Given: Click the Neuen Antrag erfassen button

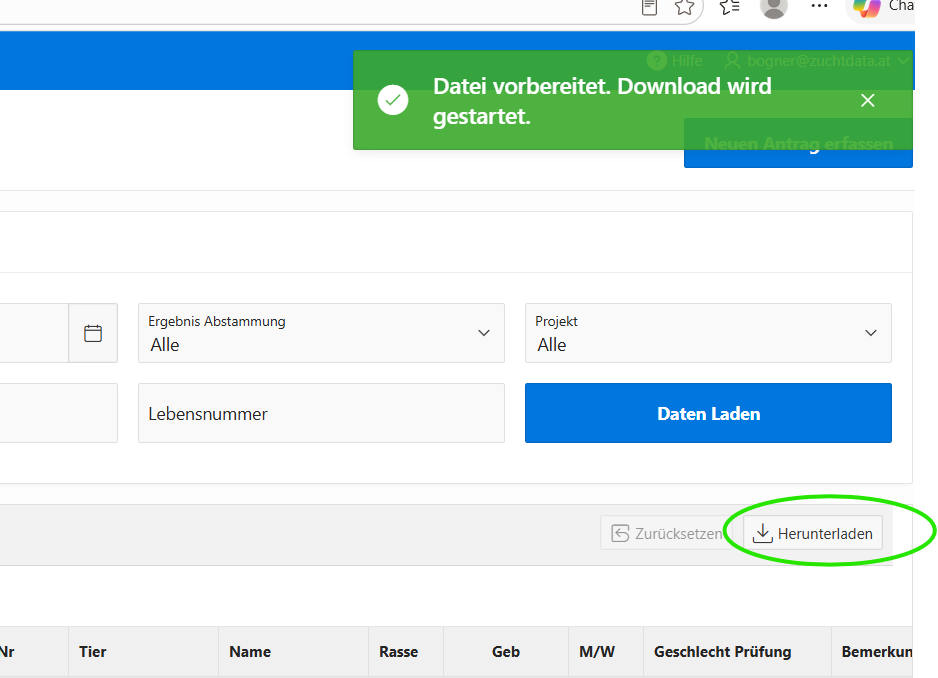Looking at the screenshot, I should coord(798,144).
